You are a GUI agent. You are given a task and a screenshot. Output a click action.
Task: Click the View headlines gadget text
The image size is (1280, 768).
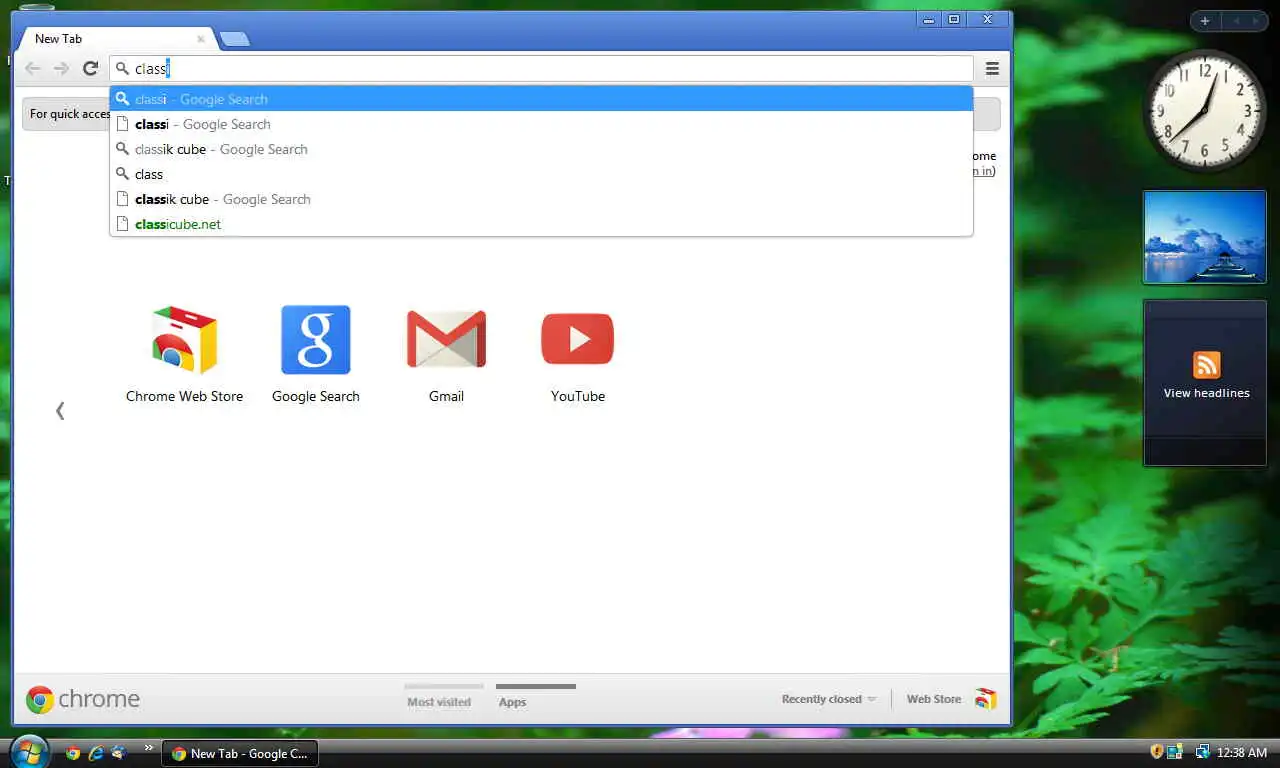pos(1206,393)
